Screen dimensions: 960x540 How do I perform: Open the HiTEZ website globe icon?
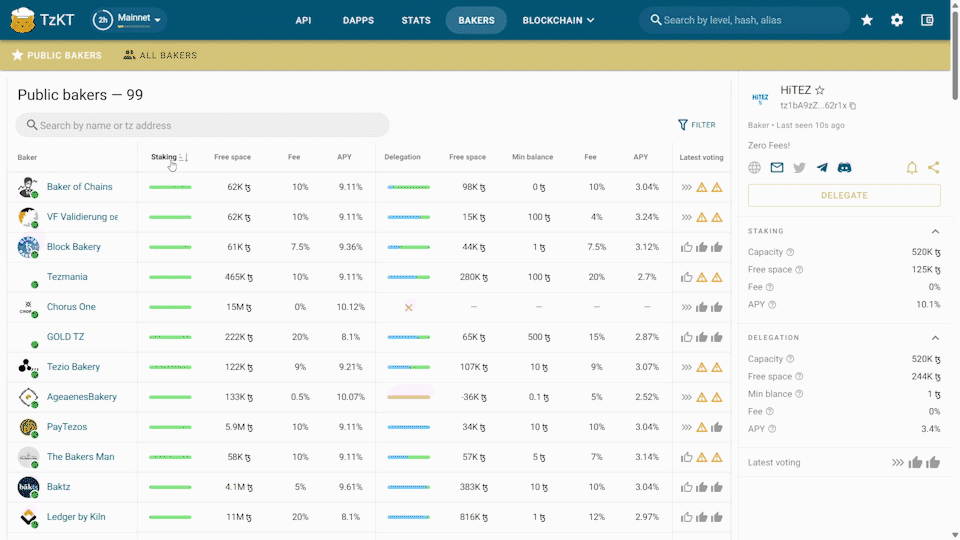[x=754, y=168]
